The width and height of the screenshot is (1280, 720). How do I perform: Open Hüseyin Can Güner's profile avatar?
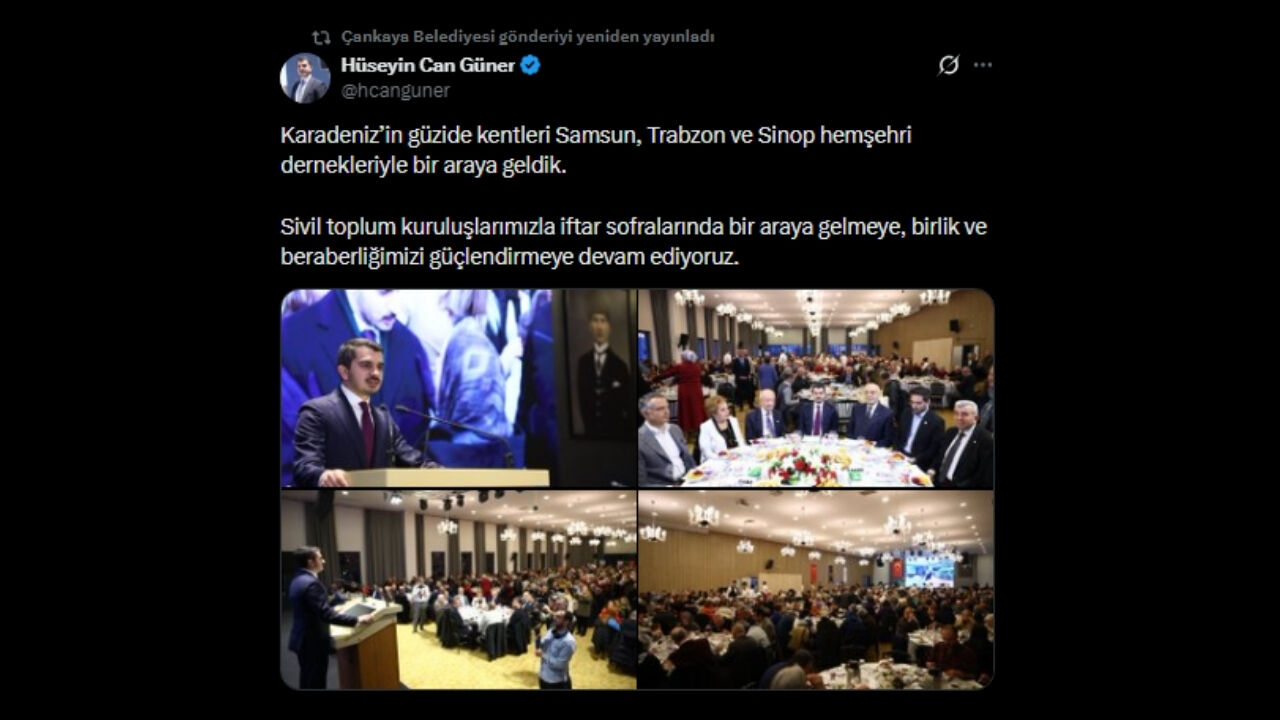click(305, 78)
